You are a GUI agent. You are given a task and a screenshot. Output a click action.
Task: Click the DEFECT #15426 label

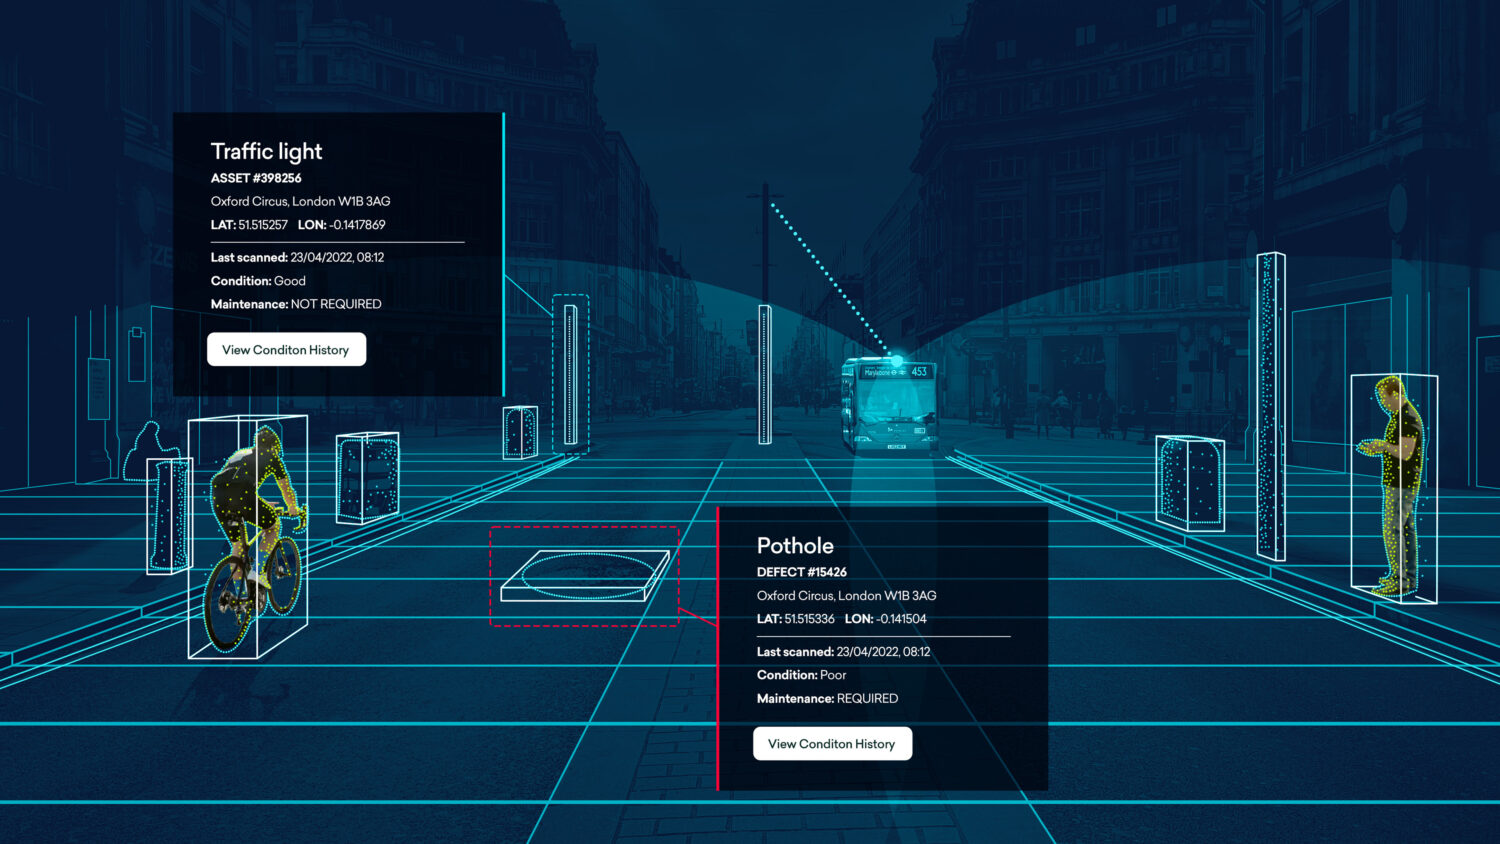pos(802,572)
